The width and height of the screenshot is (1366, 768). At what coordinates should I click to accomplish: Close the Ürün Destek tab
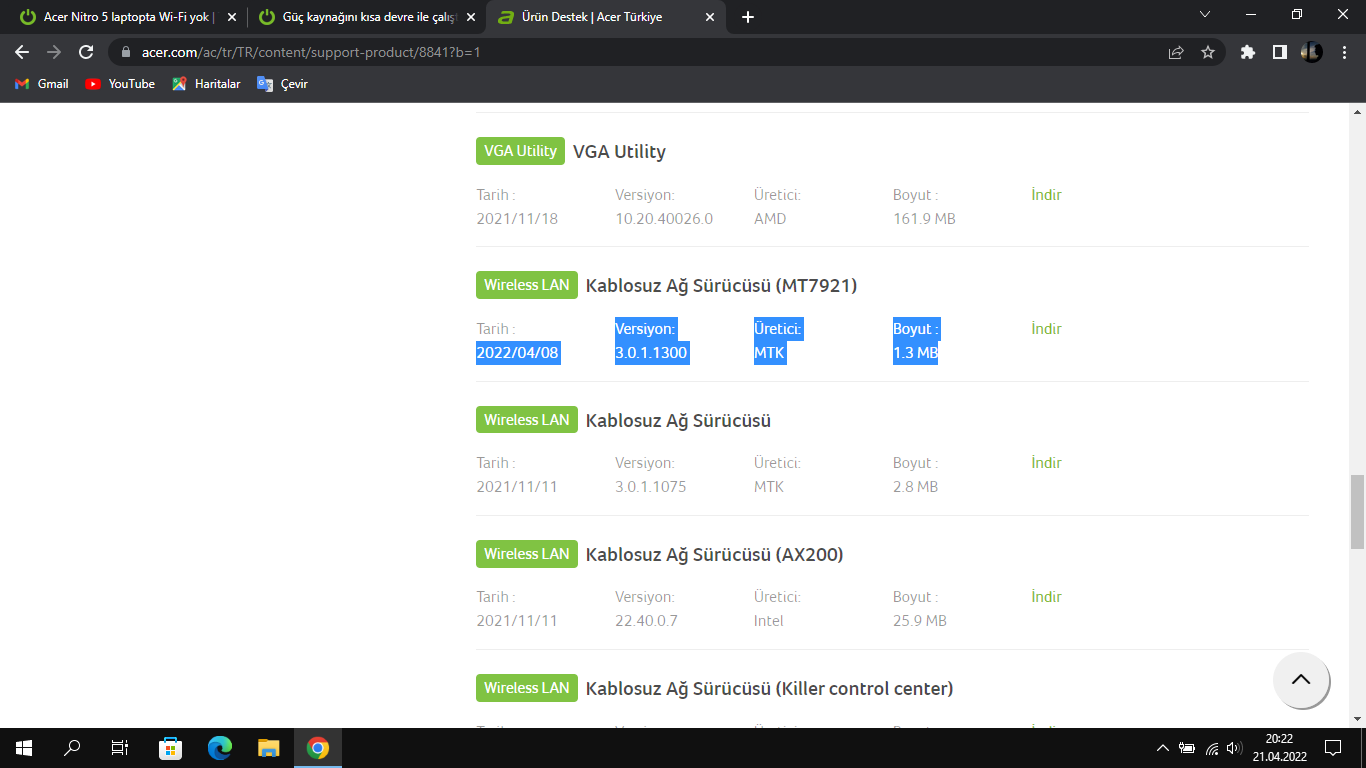(x=710, y=17)
